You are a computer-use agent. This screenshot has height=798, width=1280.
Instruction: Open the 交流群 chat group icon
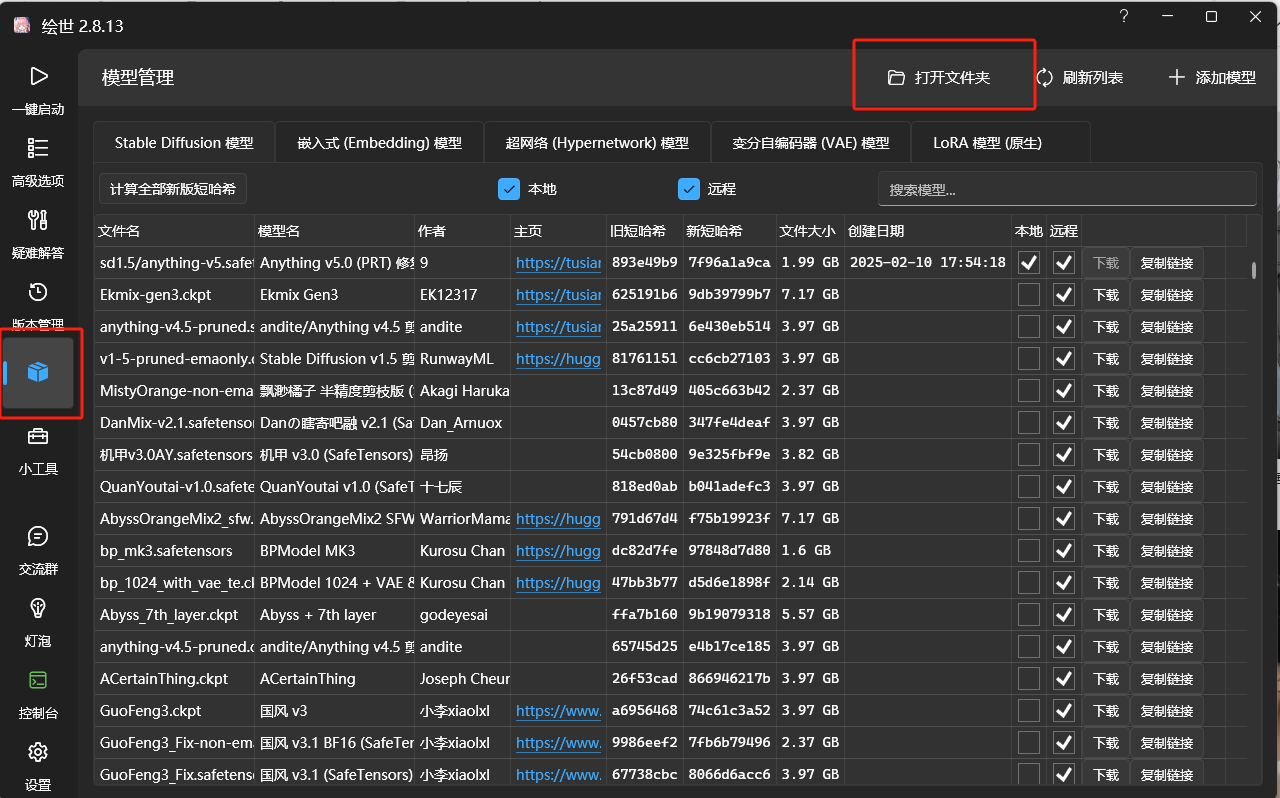(38, 536)
